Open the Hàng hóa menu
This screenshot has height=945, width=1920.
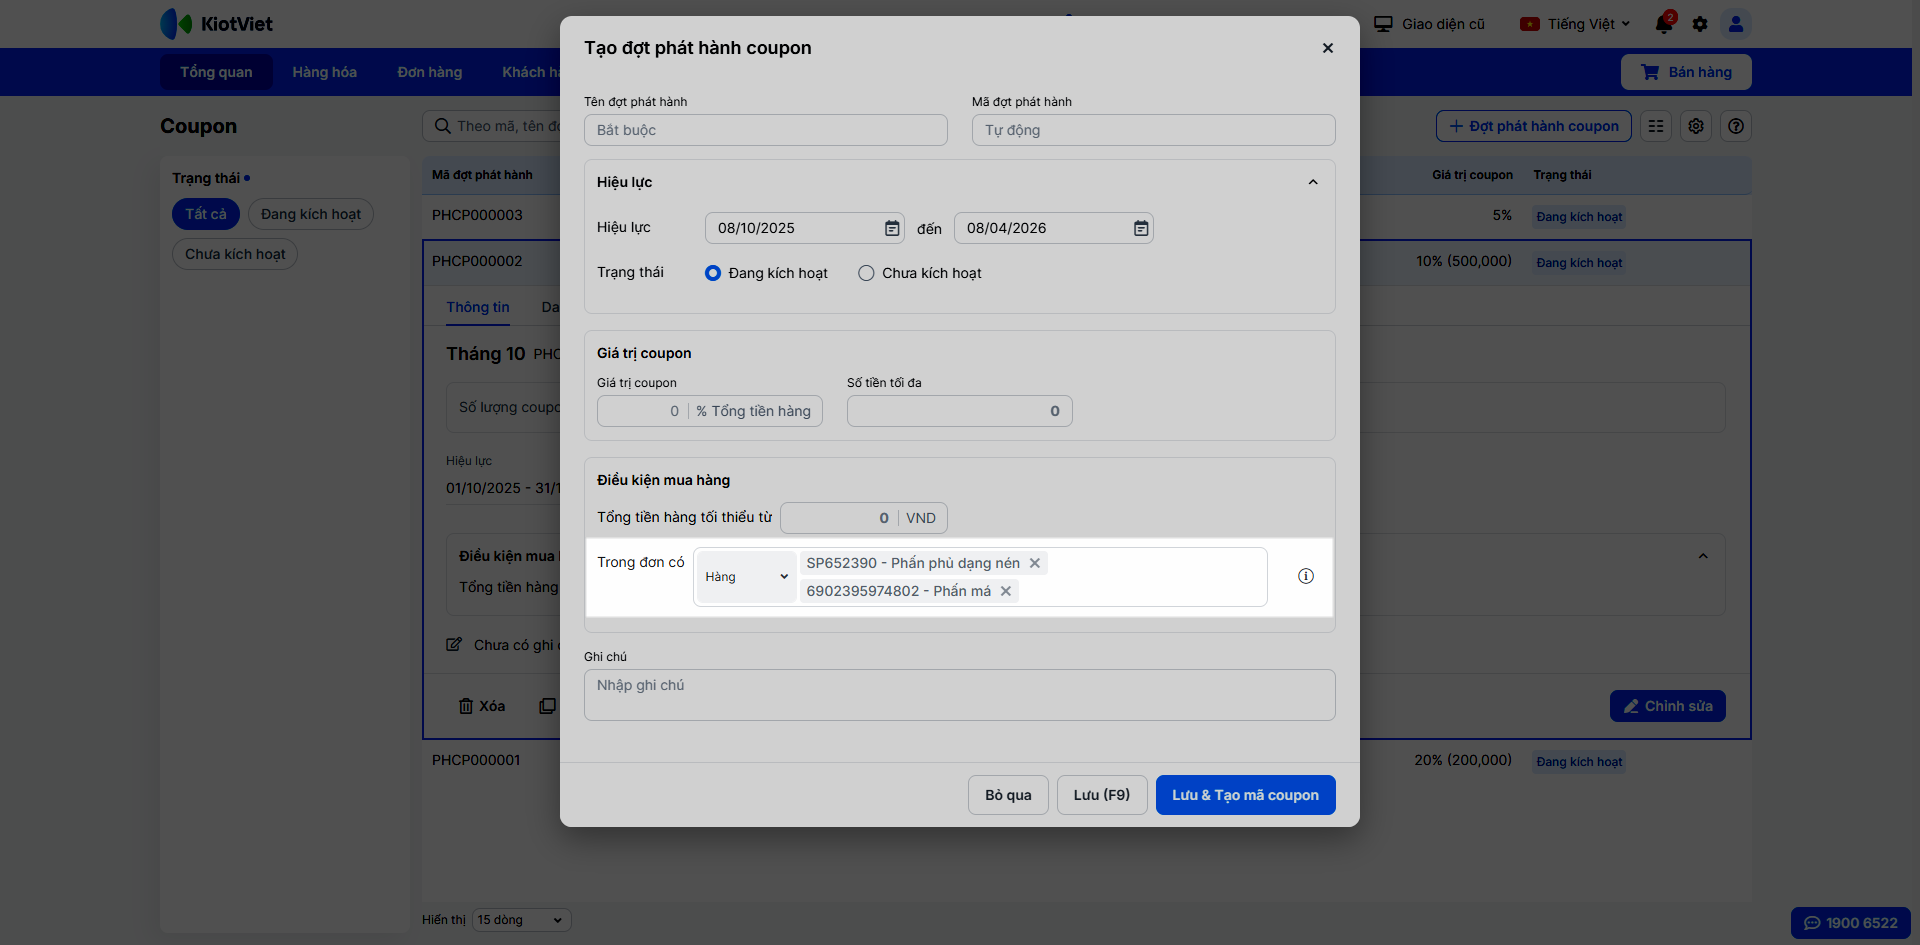click(x=324, y=72)
